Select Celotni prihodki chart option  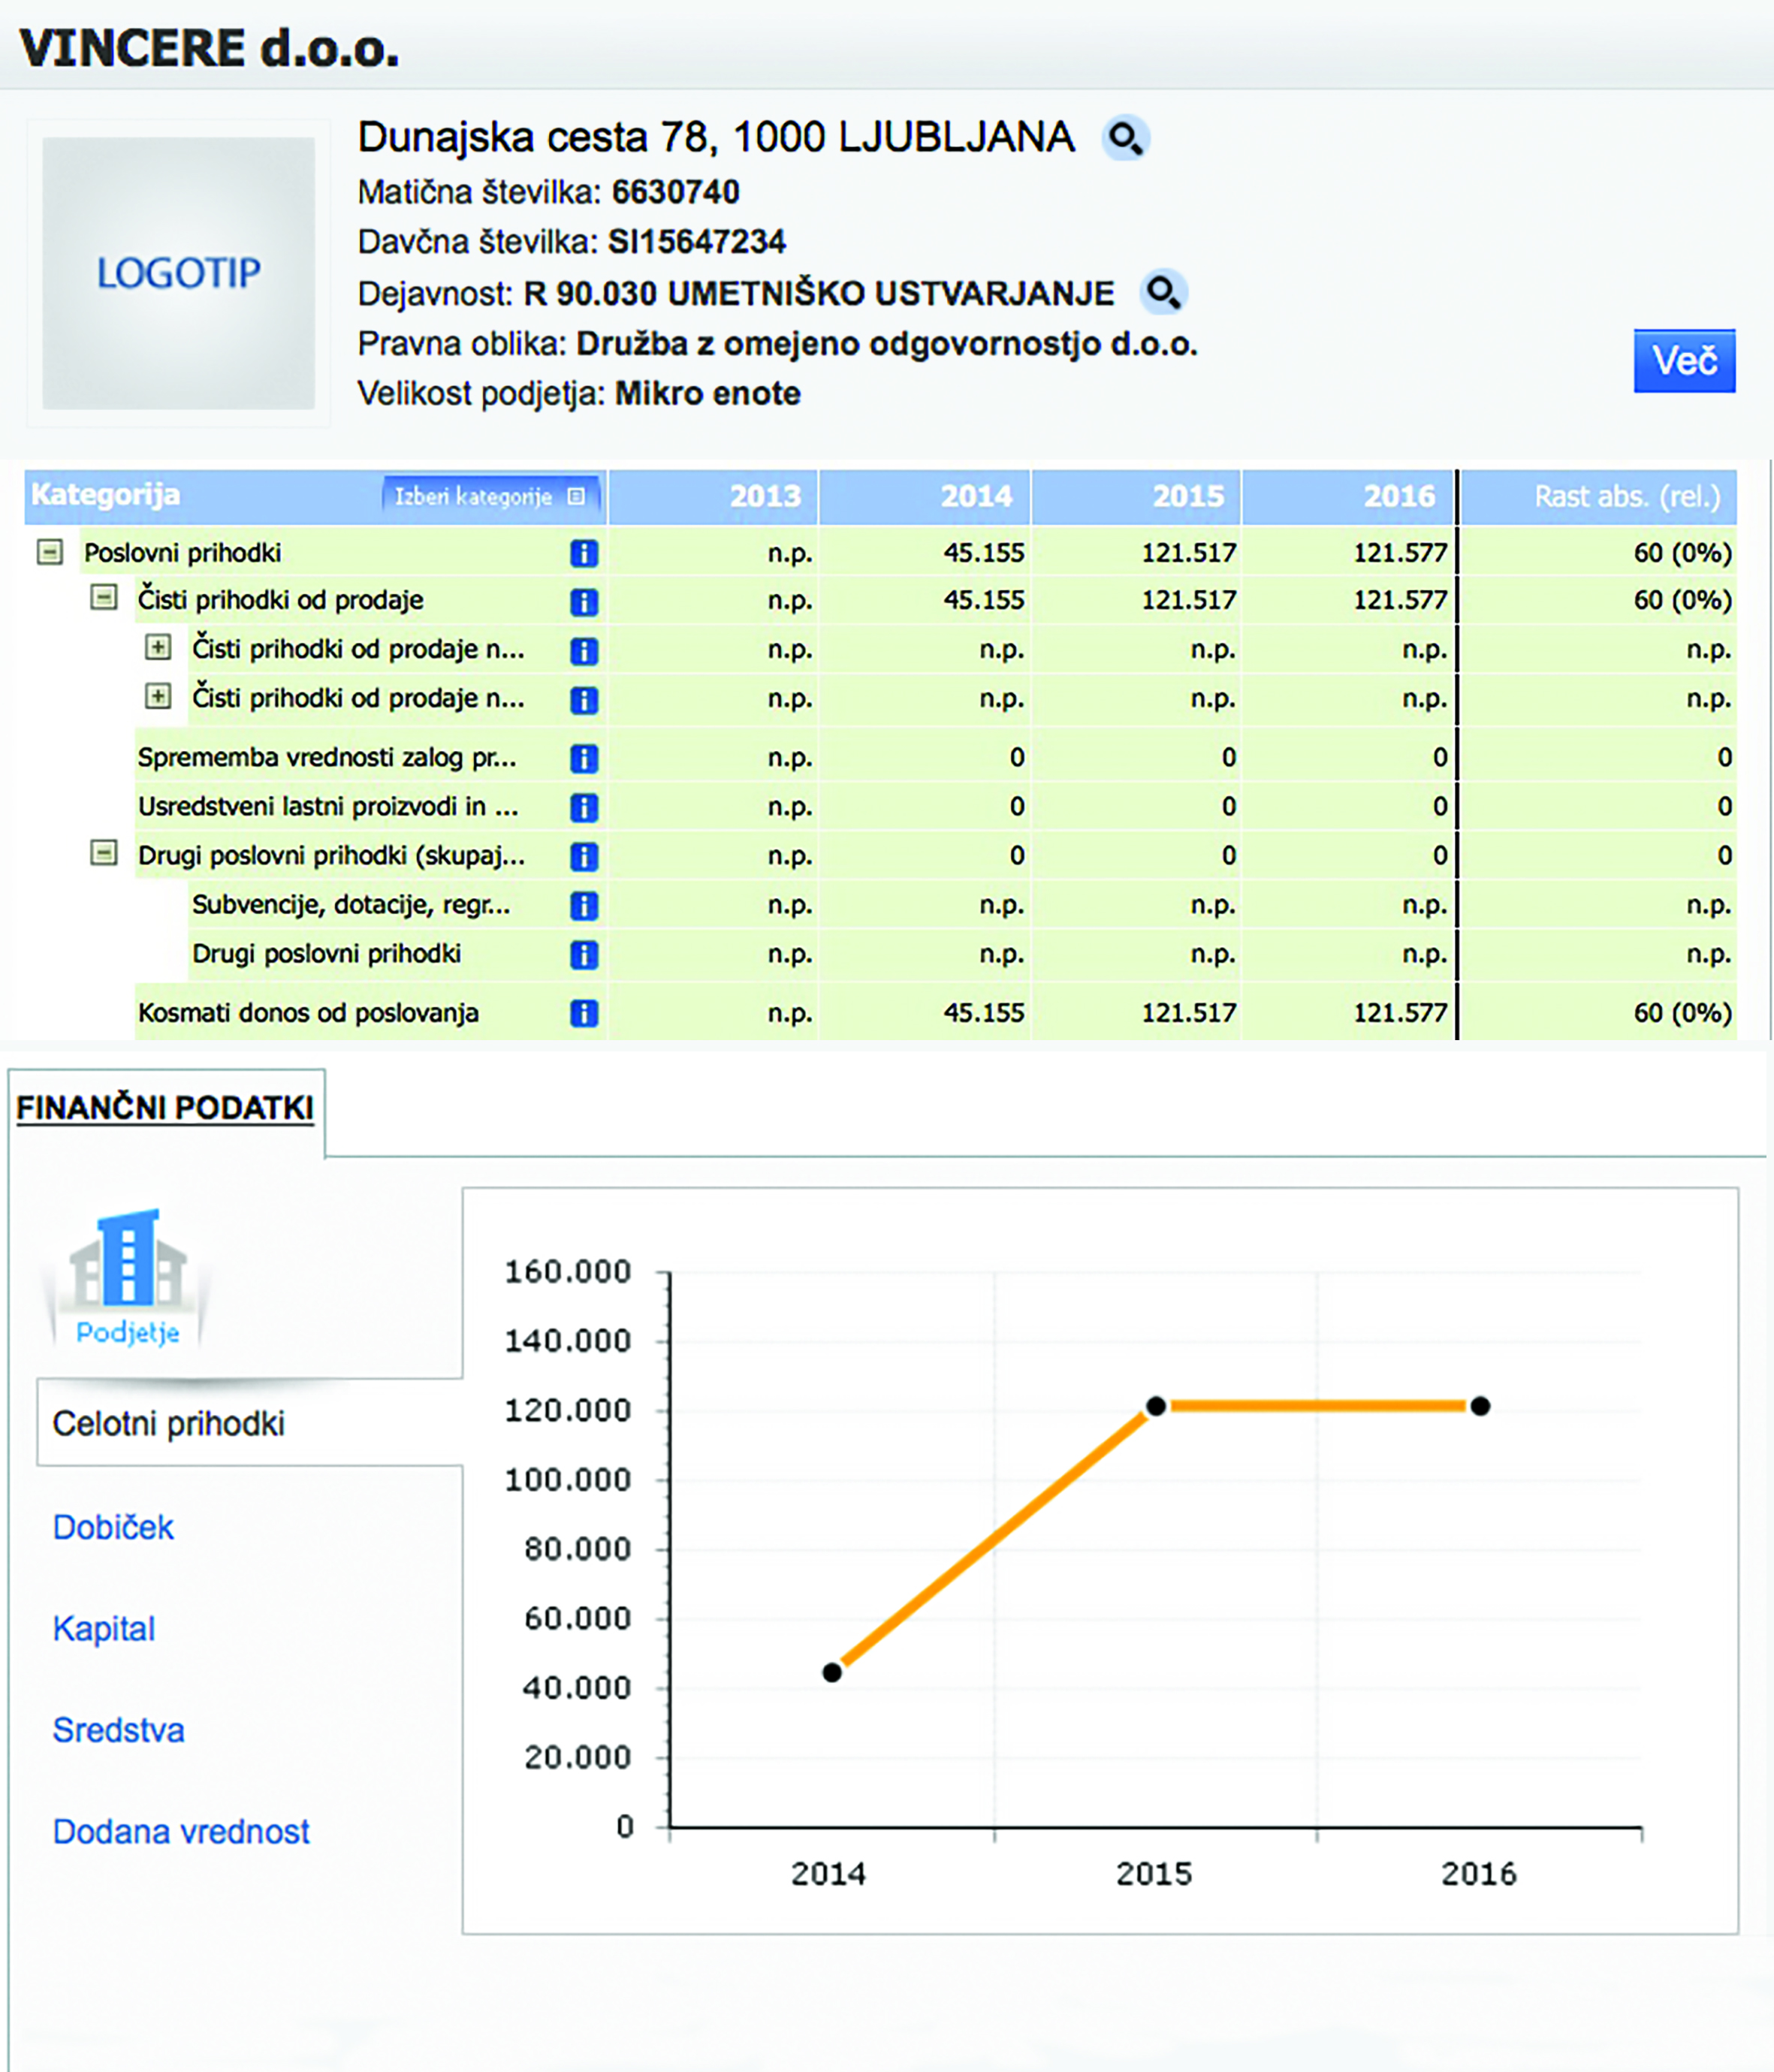169,1423
